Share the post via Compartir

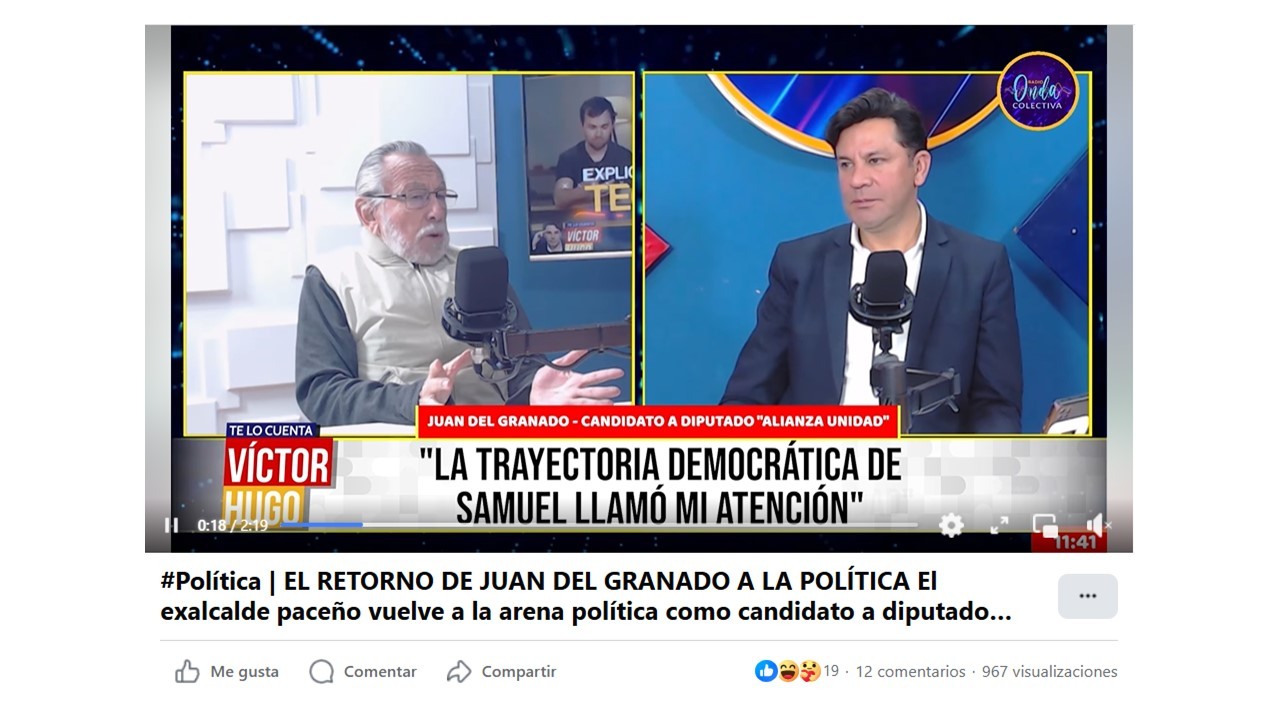click(x=501, y=672)
